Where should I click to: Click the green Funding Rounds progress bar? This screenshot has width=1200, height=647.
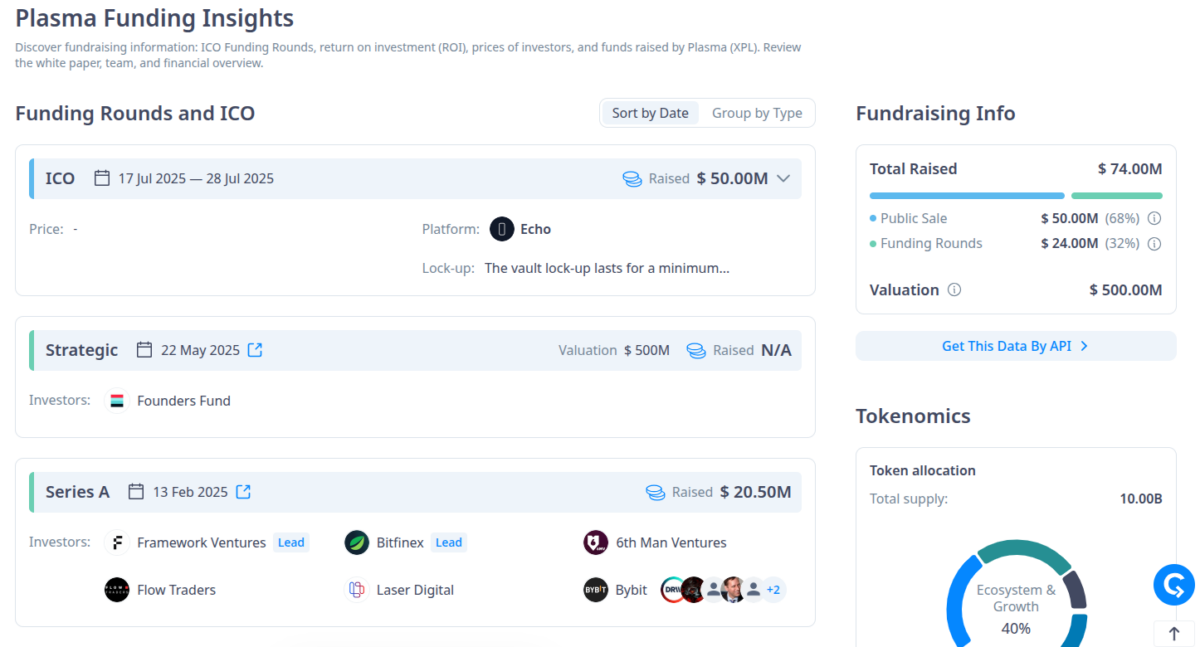1117,196
